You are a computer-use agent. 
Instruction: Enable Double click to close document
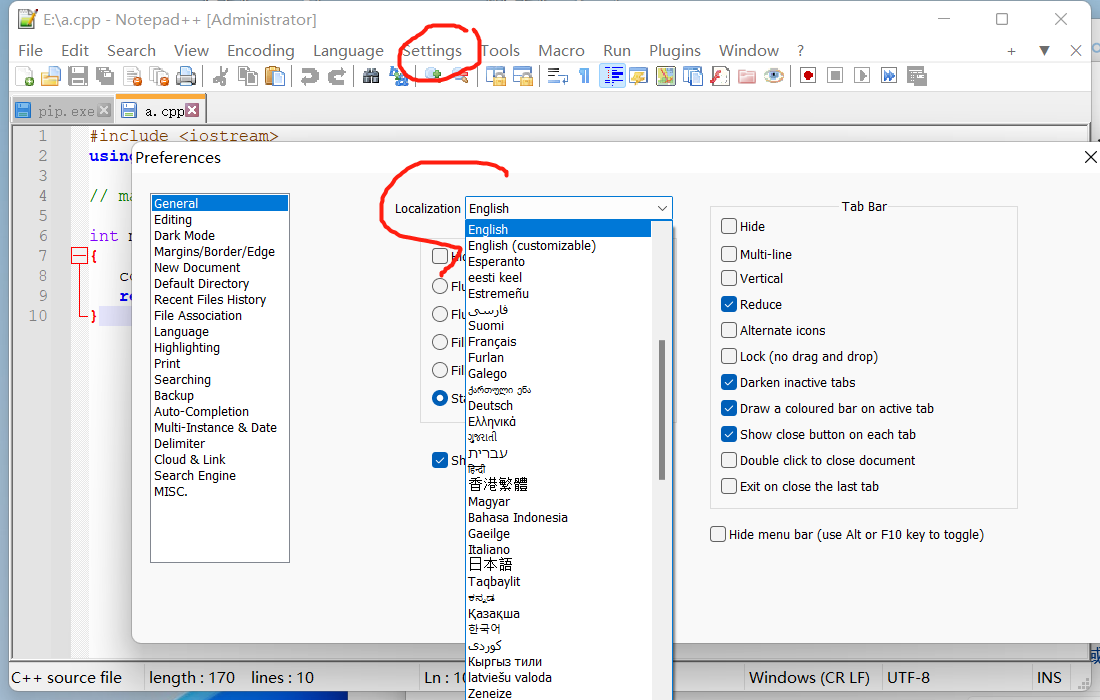[x=729, y=460]
